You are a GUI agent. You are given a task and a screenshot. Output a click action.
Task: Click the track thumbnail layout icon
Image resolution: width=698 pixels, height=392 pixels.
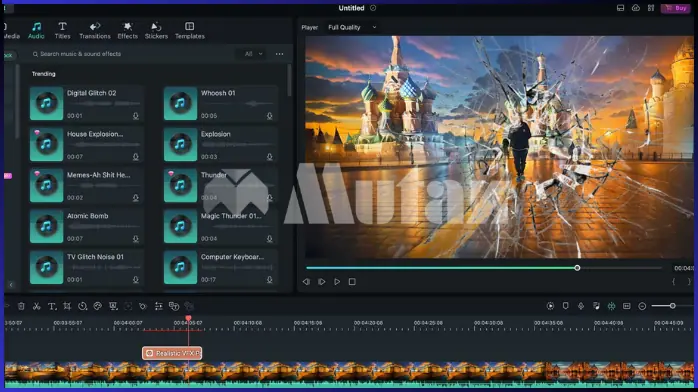pyautogui.click(x=627, y=306)
